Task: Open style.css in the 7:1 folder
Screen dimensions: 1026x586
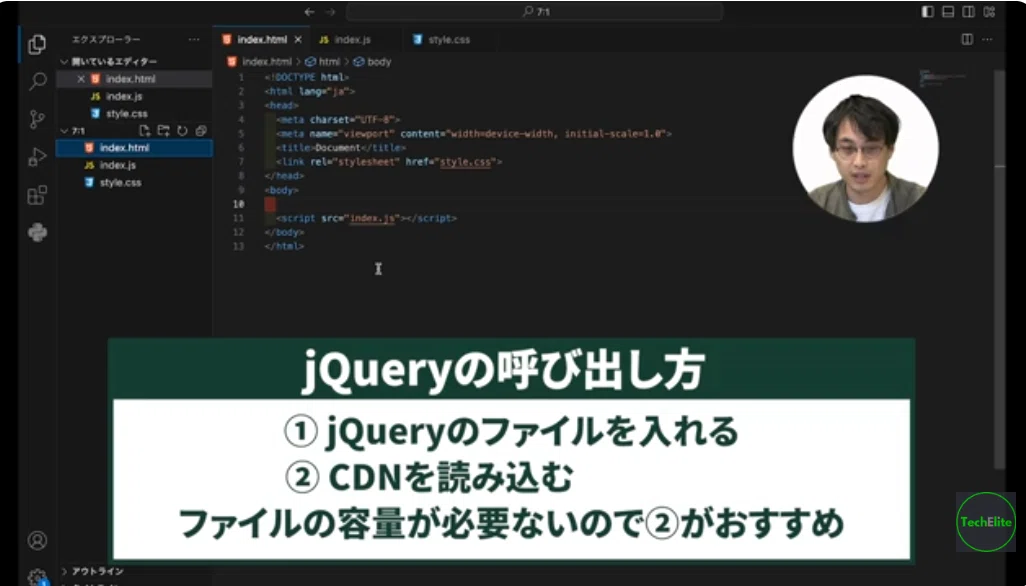Action: pos(134,182)
